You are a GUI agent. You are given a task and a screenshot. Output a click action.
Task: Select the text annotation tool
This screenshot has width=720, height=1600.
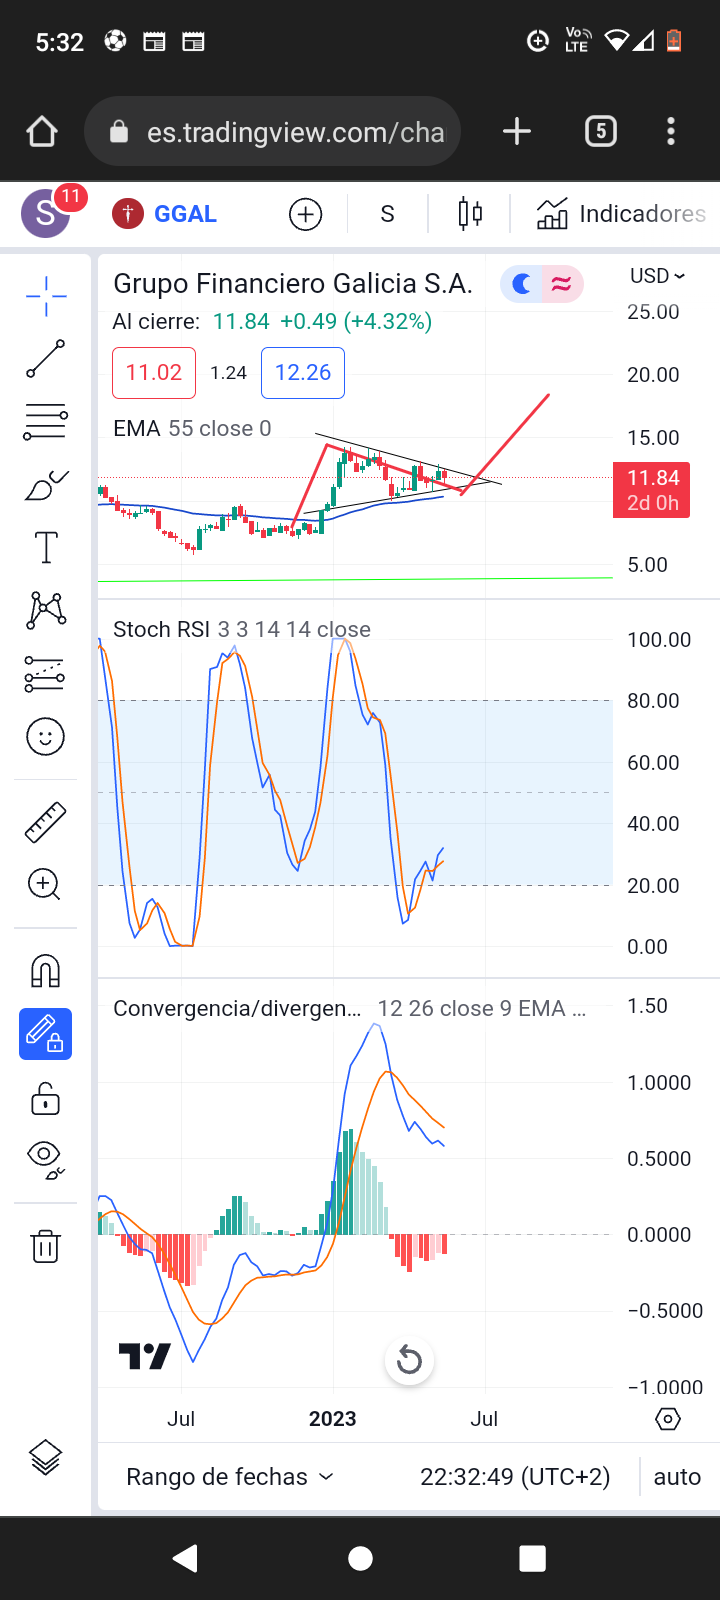coord(46,548)
